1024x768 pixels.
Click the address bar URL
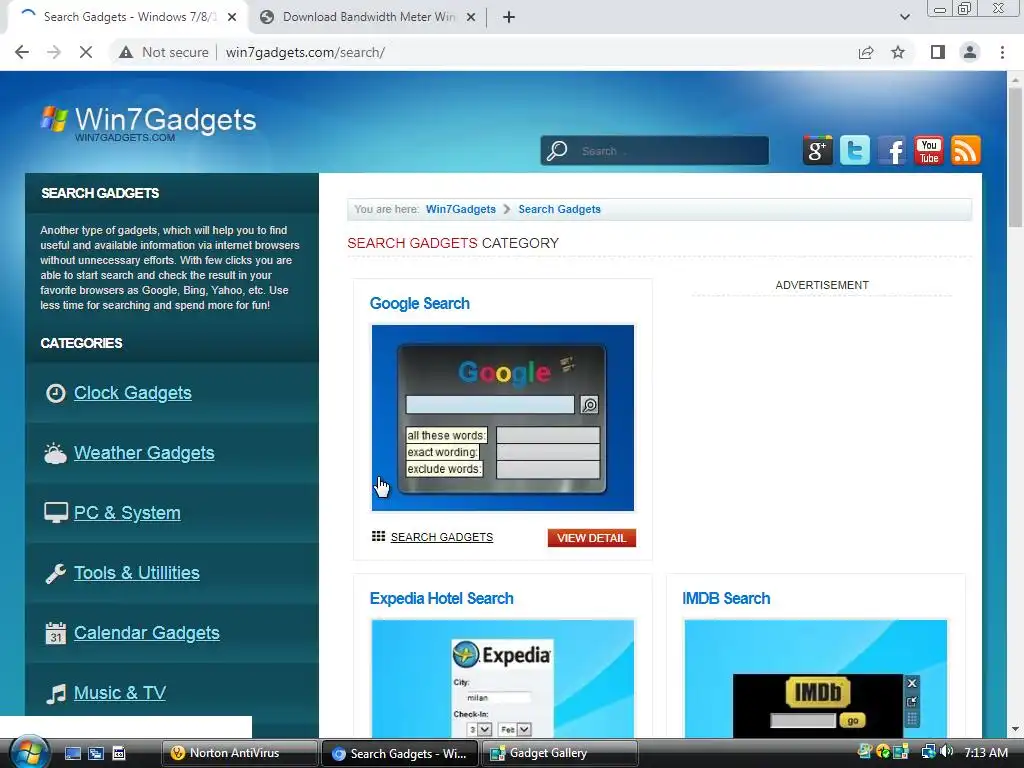(x=306, y=52)
